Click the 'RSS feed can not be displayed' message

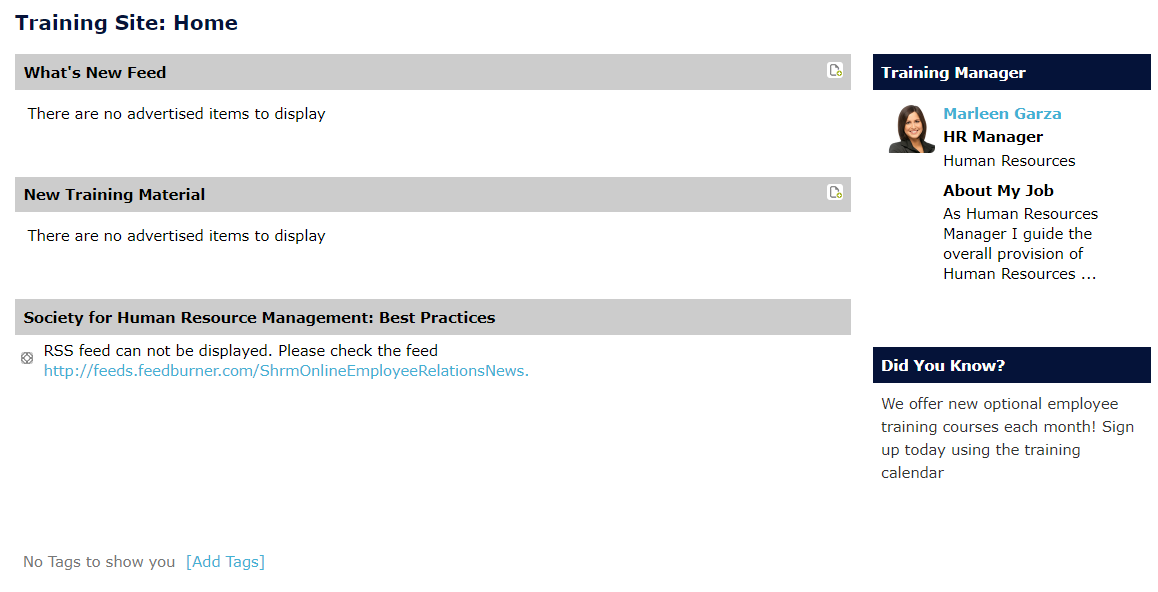(x=241, y=351)
